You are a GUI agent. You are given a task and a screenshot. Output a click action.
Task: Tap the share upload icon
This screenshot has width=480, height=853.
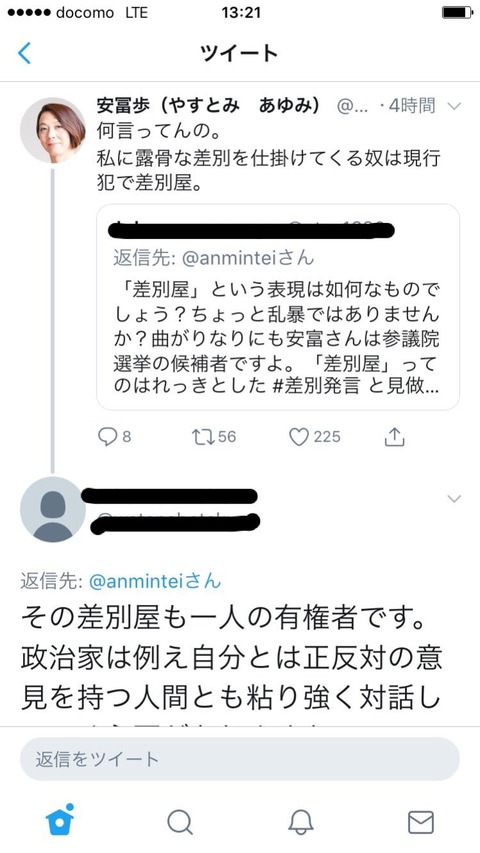(x=394, y=437)
